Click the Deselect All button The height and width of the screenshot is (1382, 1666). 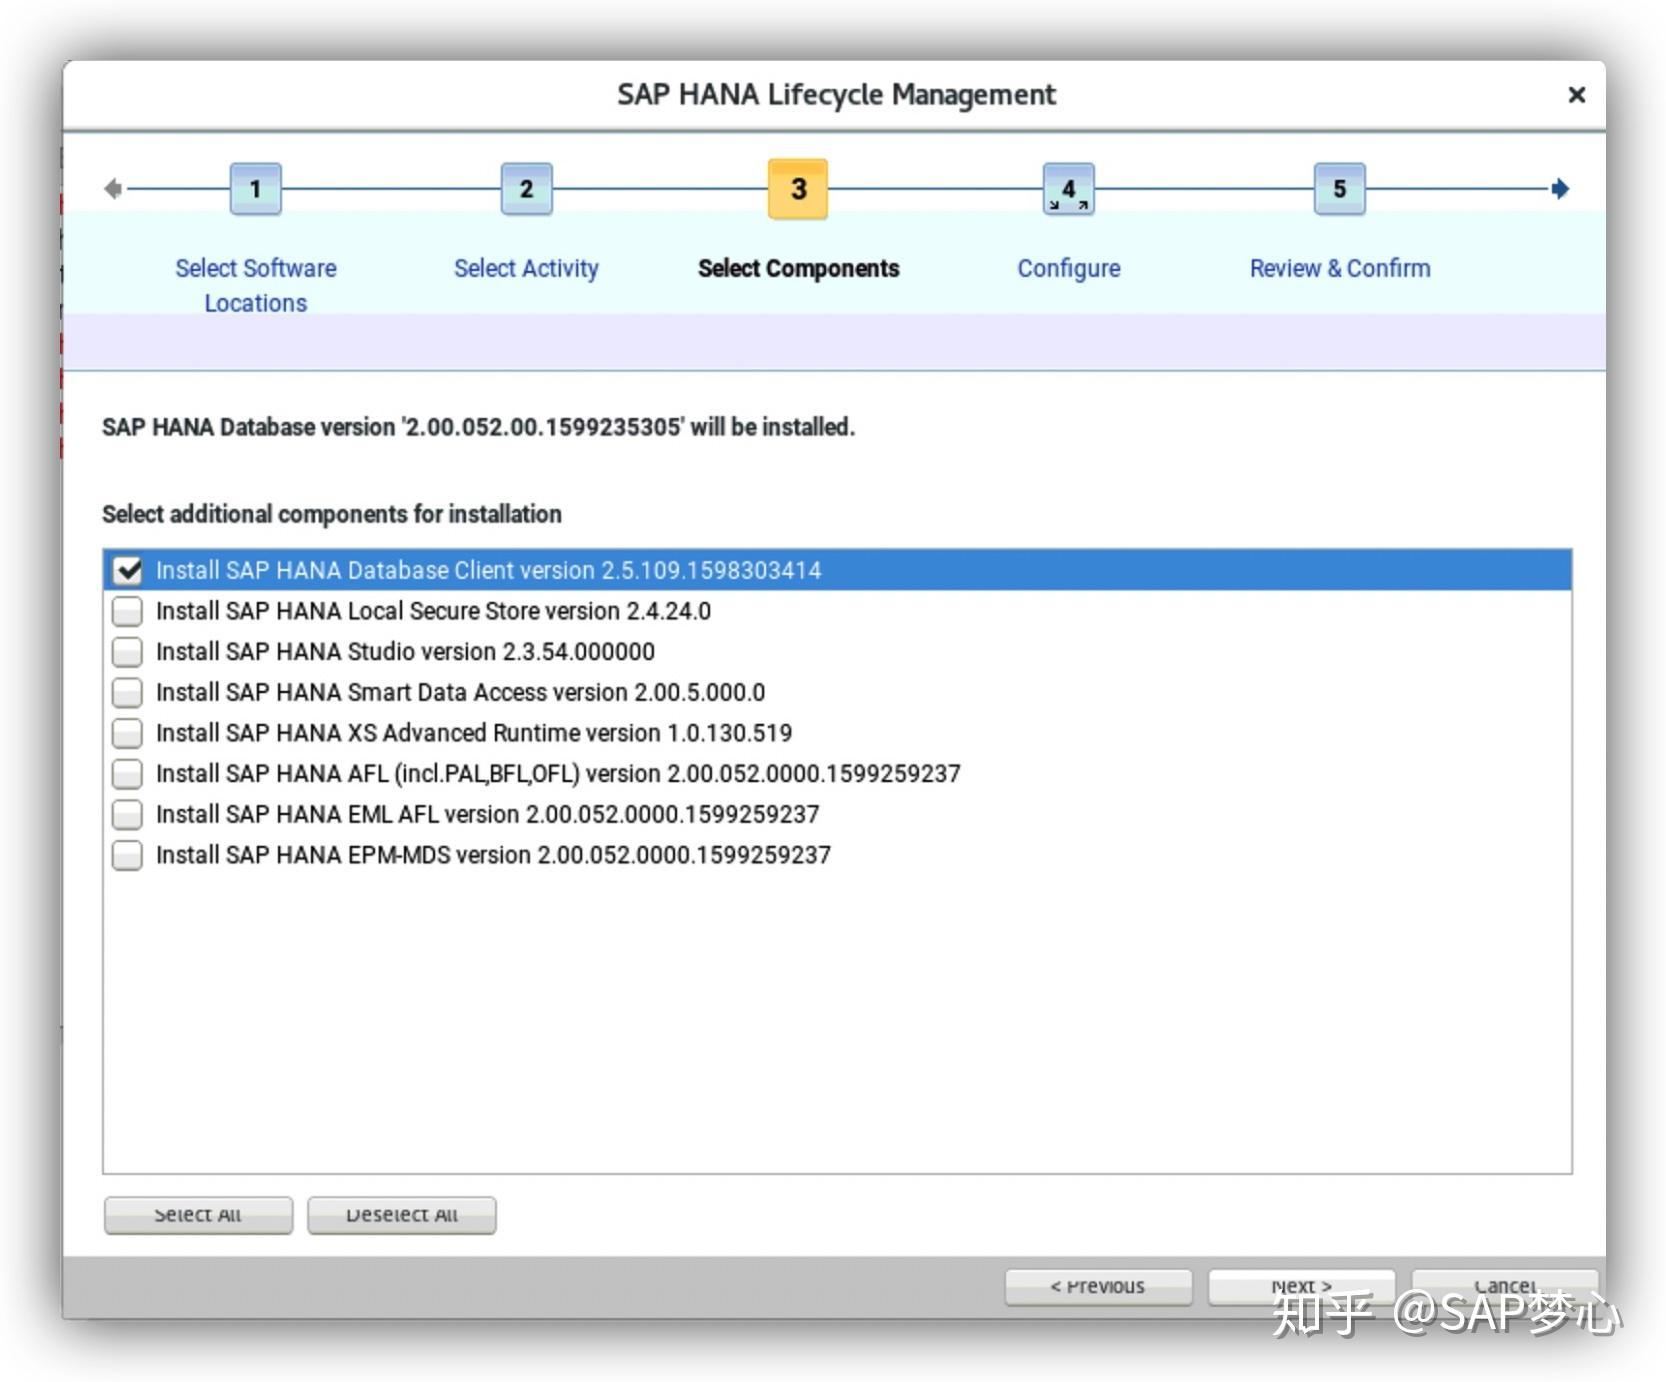click(401, 1215)
